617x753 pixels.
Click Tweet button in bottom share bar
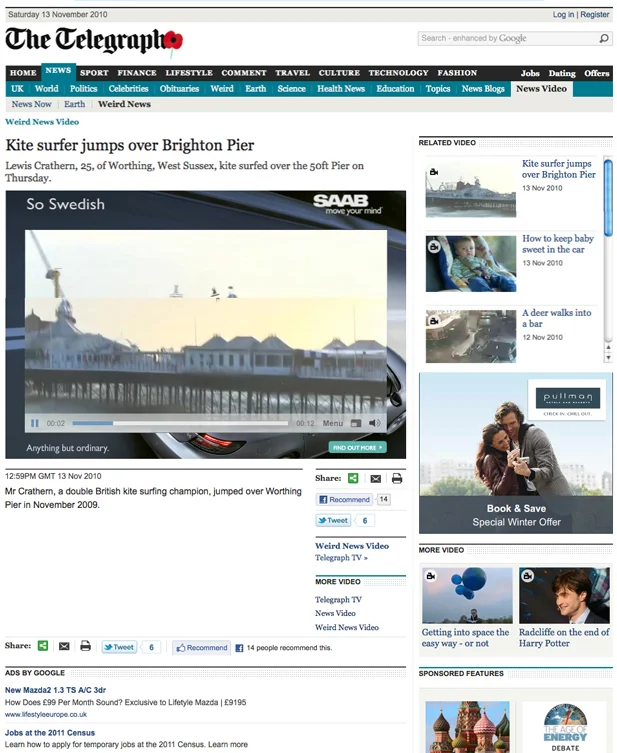pyautogui.click(x=119, y=647)
